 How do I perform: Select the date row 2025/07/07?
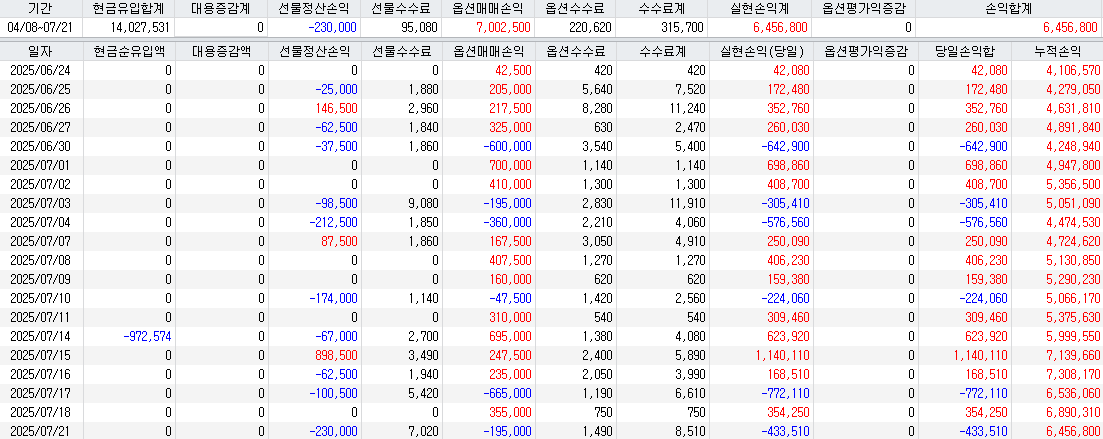(x=41, y=241)
